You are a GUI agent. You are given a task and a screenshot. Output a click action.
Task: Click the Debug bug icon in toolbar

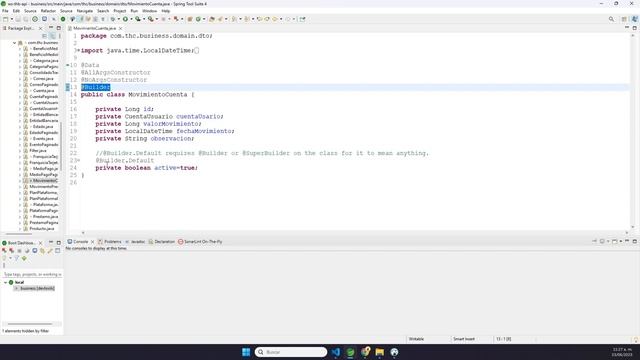pyautogui.click(x=113, y=19)
